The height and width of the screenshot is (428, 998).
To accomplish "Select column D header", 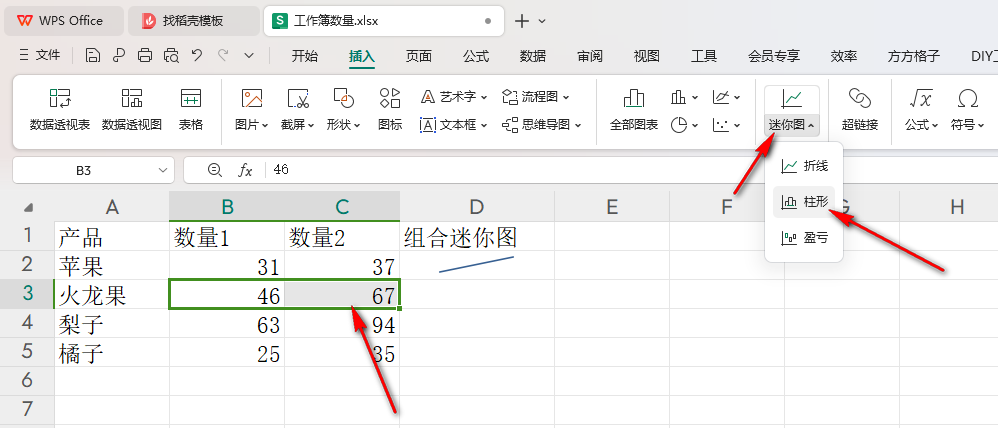I will [477, 206].
